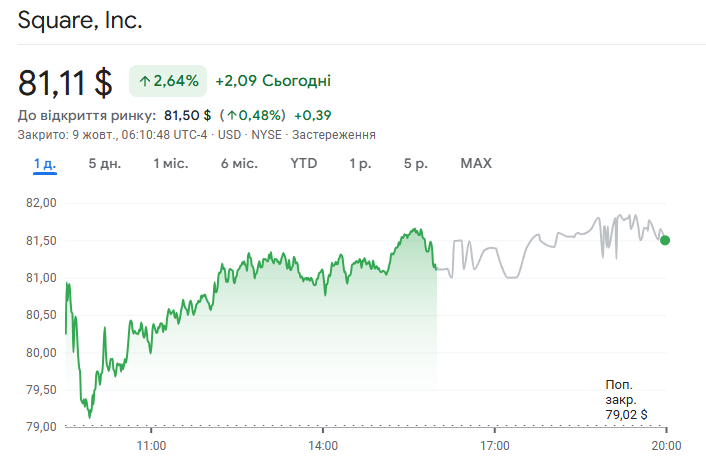
Task: Click the 17:00 time axis label
Action: pyautogui.click(x=495, y=445)
